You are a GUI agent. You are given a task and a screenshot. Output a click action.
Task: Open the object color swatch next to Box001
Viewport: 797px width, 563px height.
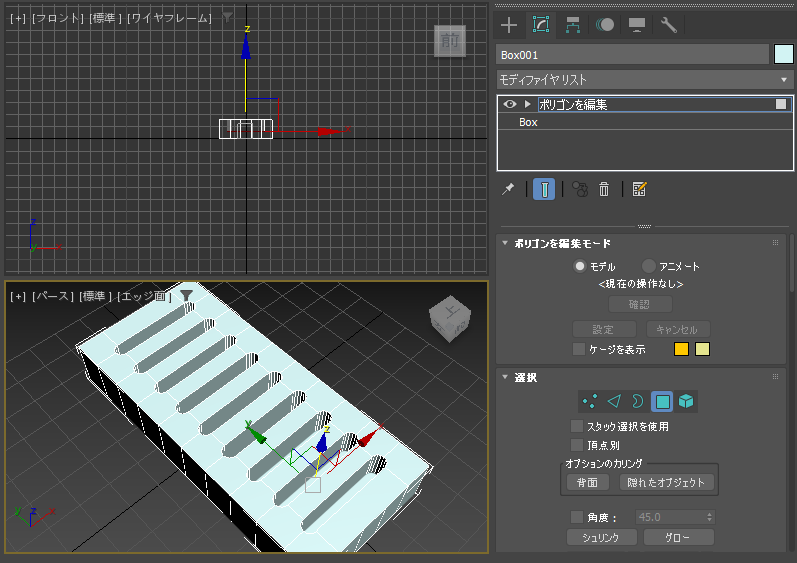784,54
